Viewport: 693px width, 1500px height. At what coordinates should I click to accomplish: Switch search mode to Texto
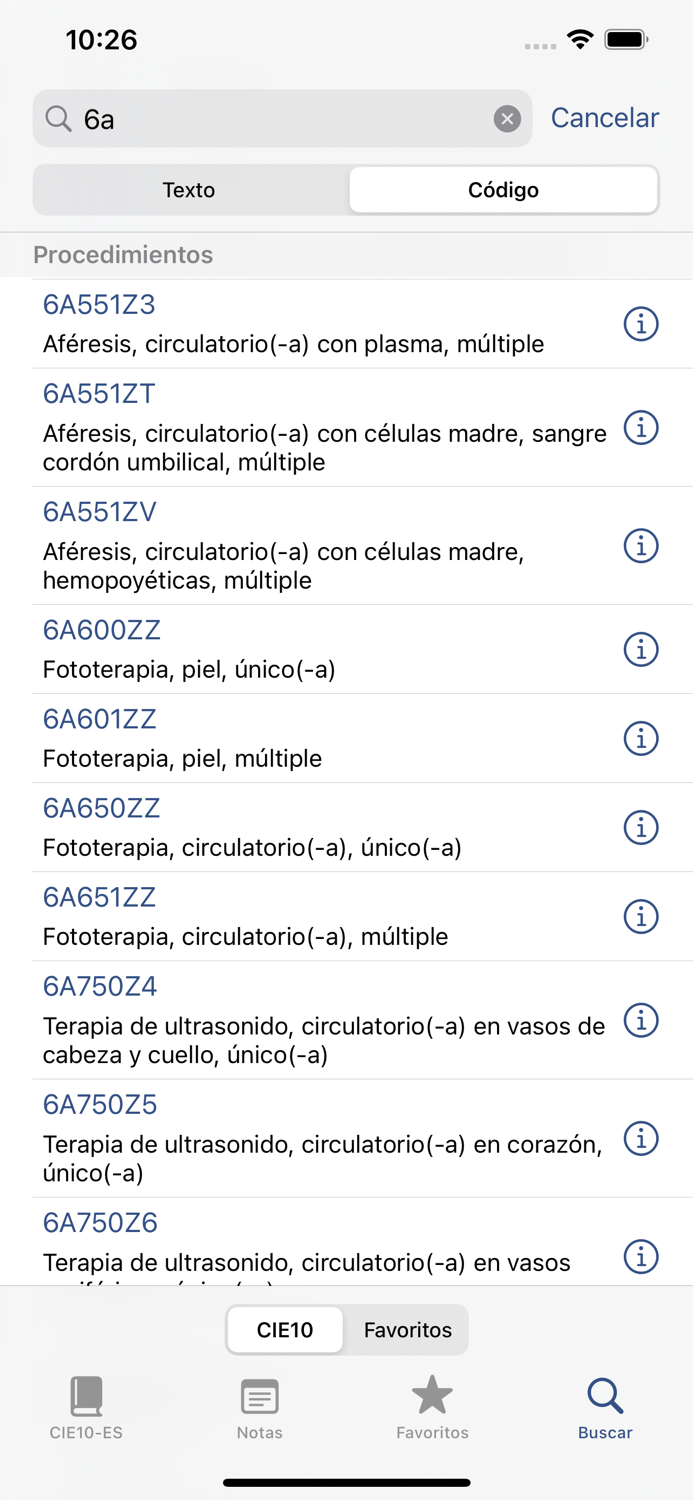click(x=190, y=189)
